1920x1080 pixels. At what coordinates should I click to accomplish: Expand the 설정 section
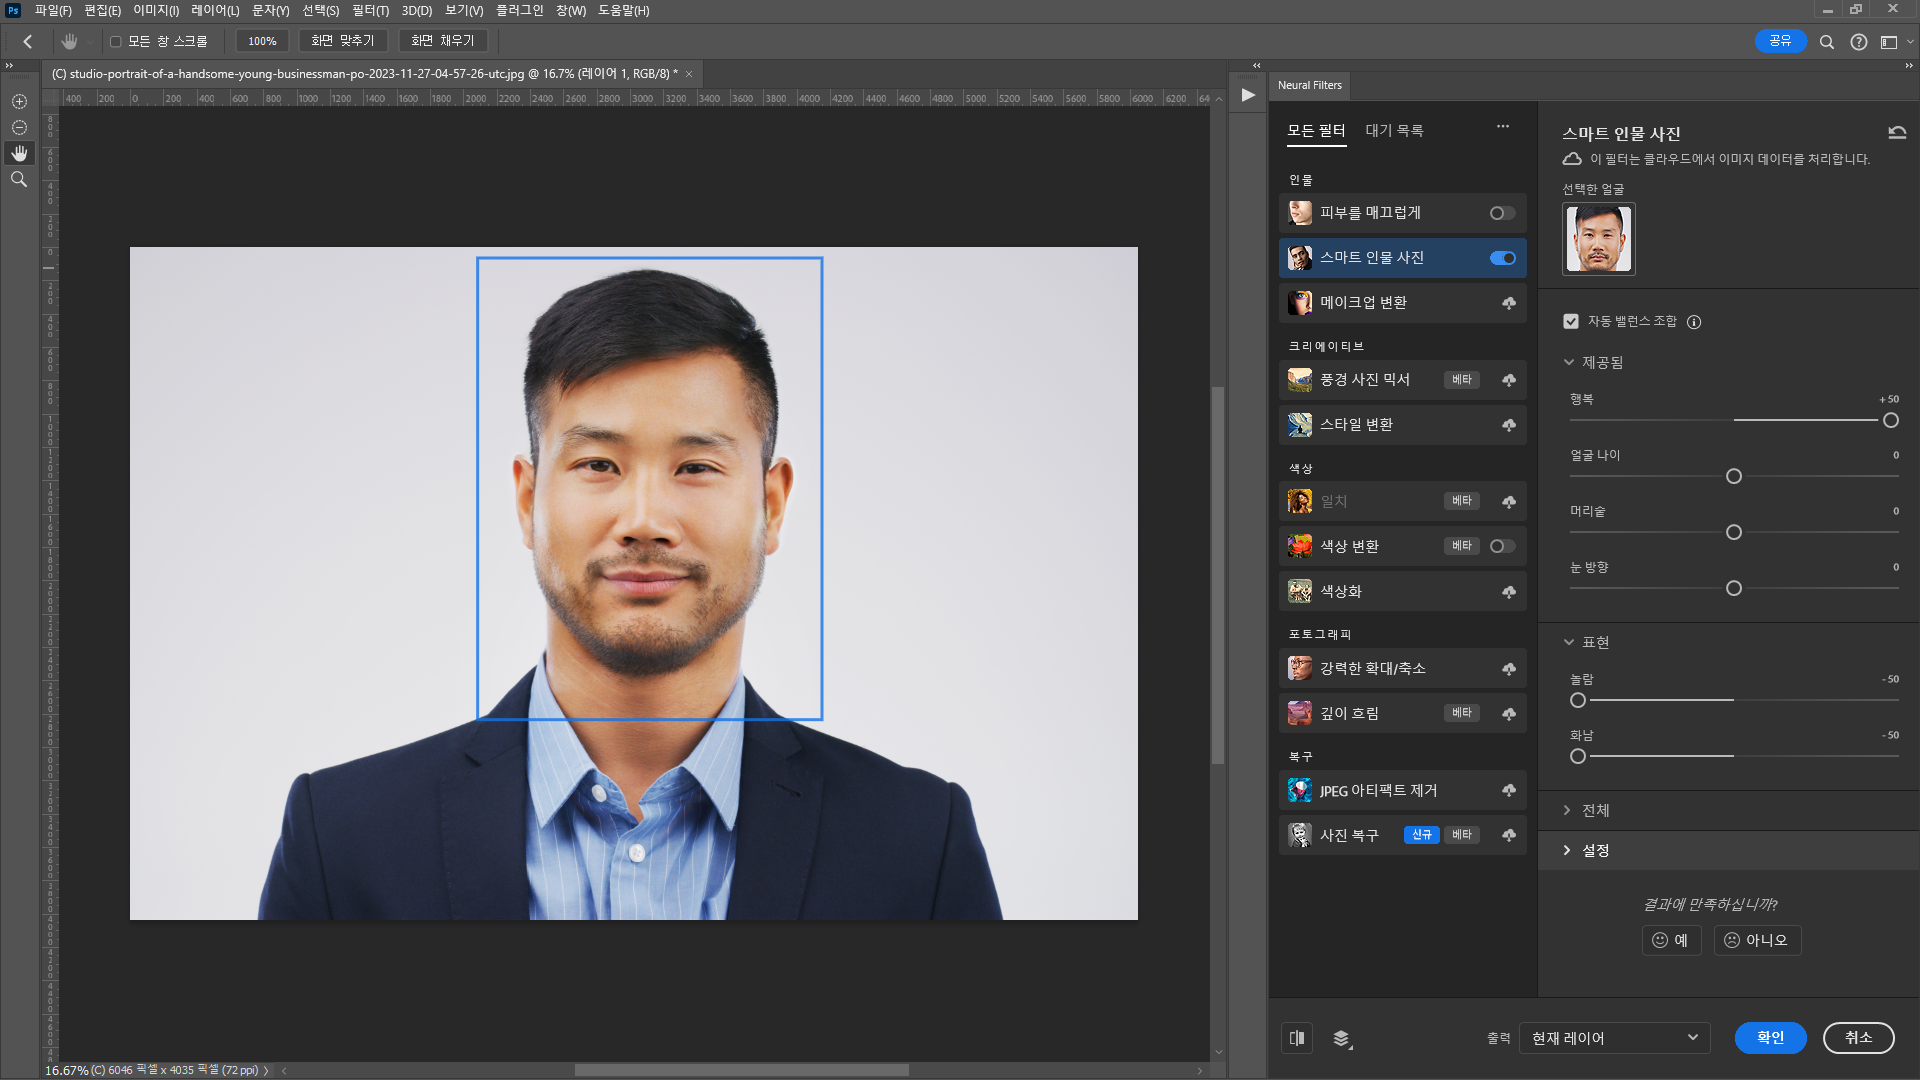[x=1594, y=850]
